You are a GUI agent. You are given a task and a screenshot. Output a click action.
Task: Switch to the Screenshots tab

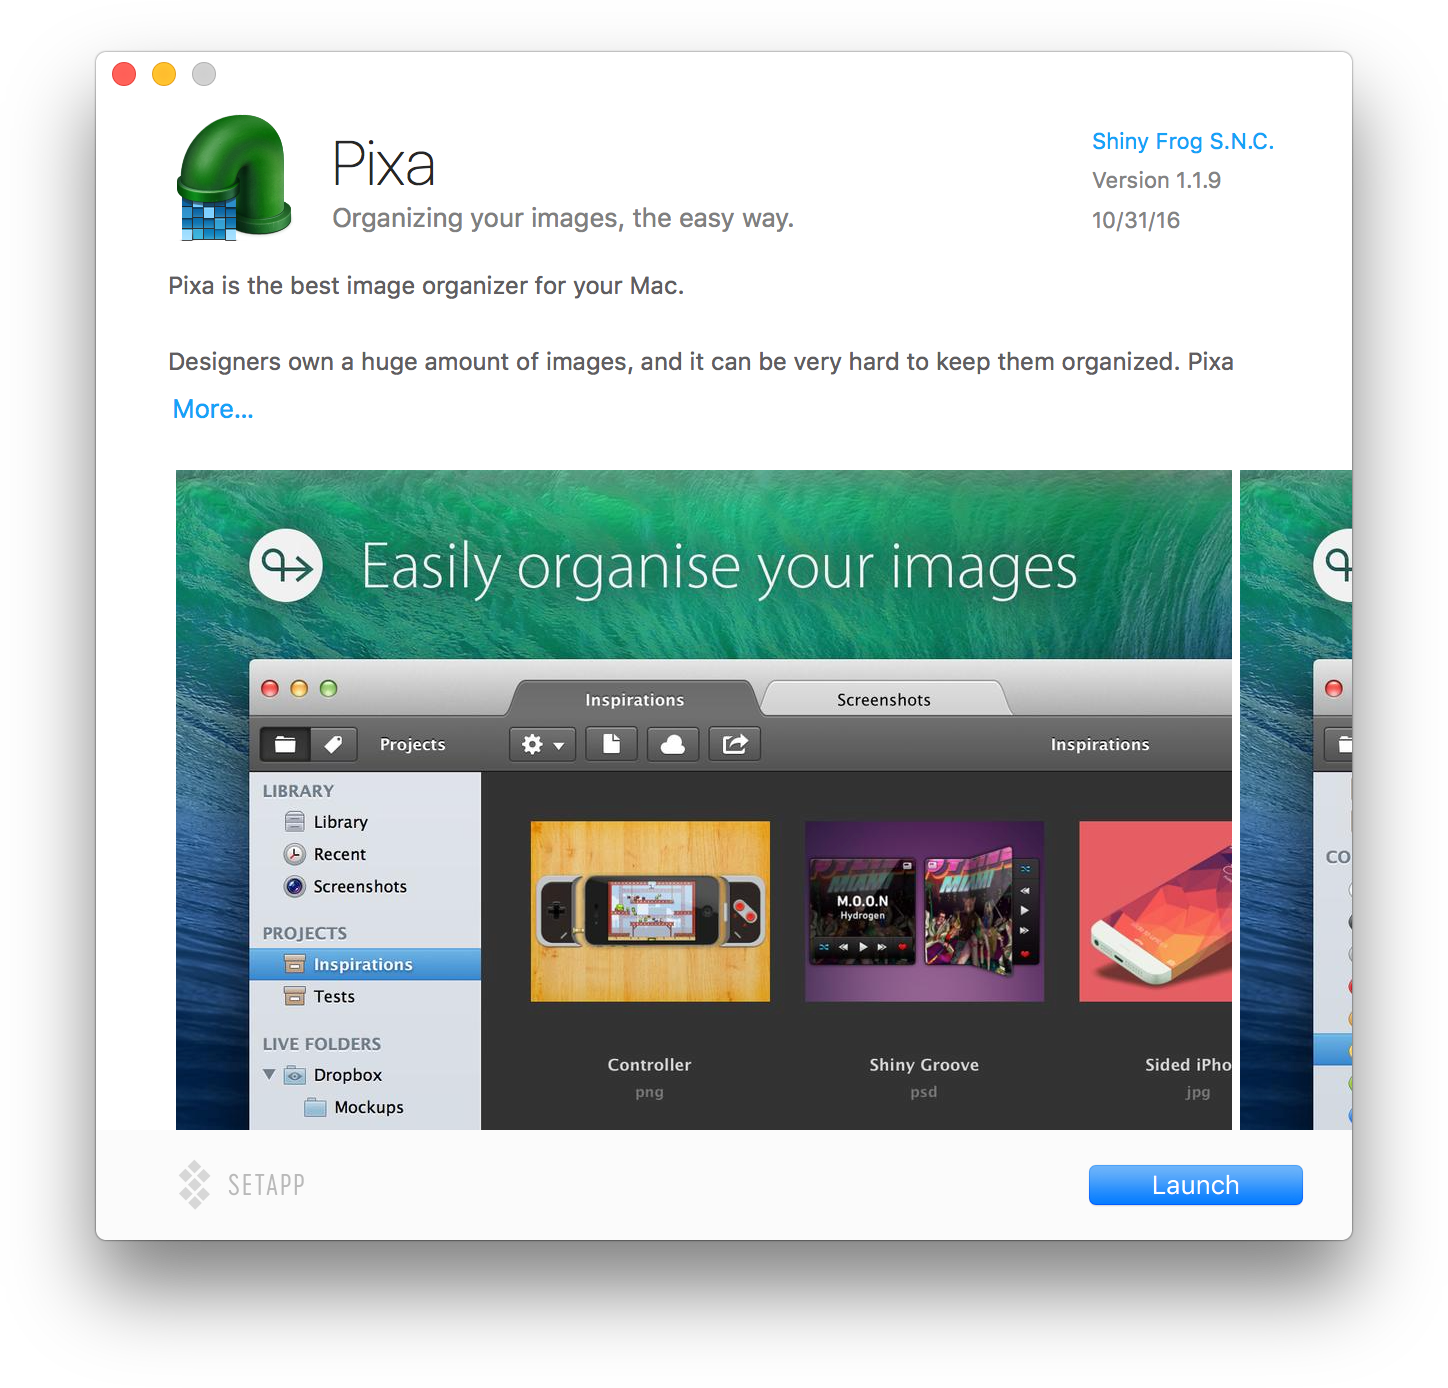pos(883,700)
